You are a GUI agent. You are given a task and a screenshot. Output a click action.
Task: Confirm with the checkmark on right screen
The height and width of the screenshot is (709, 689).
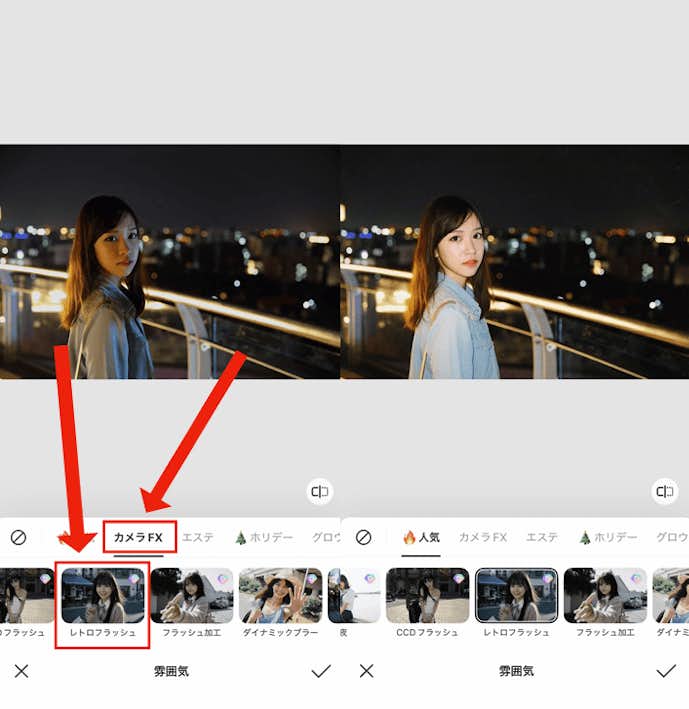tap(665, 671)
